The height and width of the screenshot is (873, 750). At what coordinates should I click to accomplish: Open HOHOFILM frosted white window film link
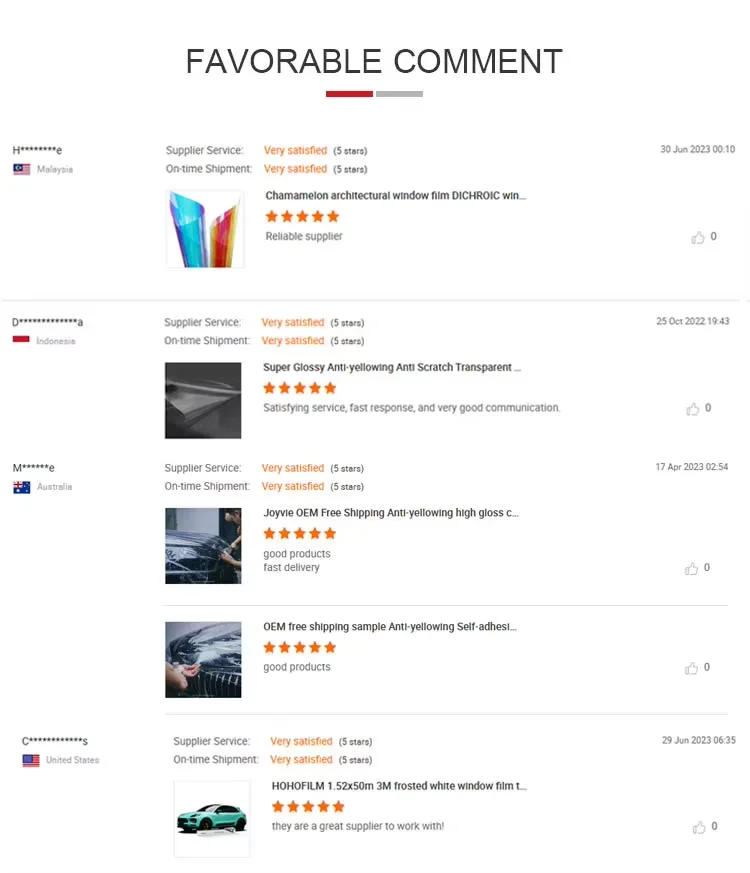[x=399, y=786]
